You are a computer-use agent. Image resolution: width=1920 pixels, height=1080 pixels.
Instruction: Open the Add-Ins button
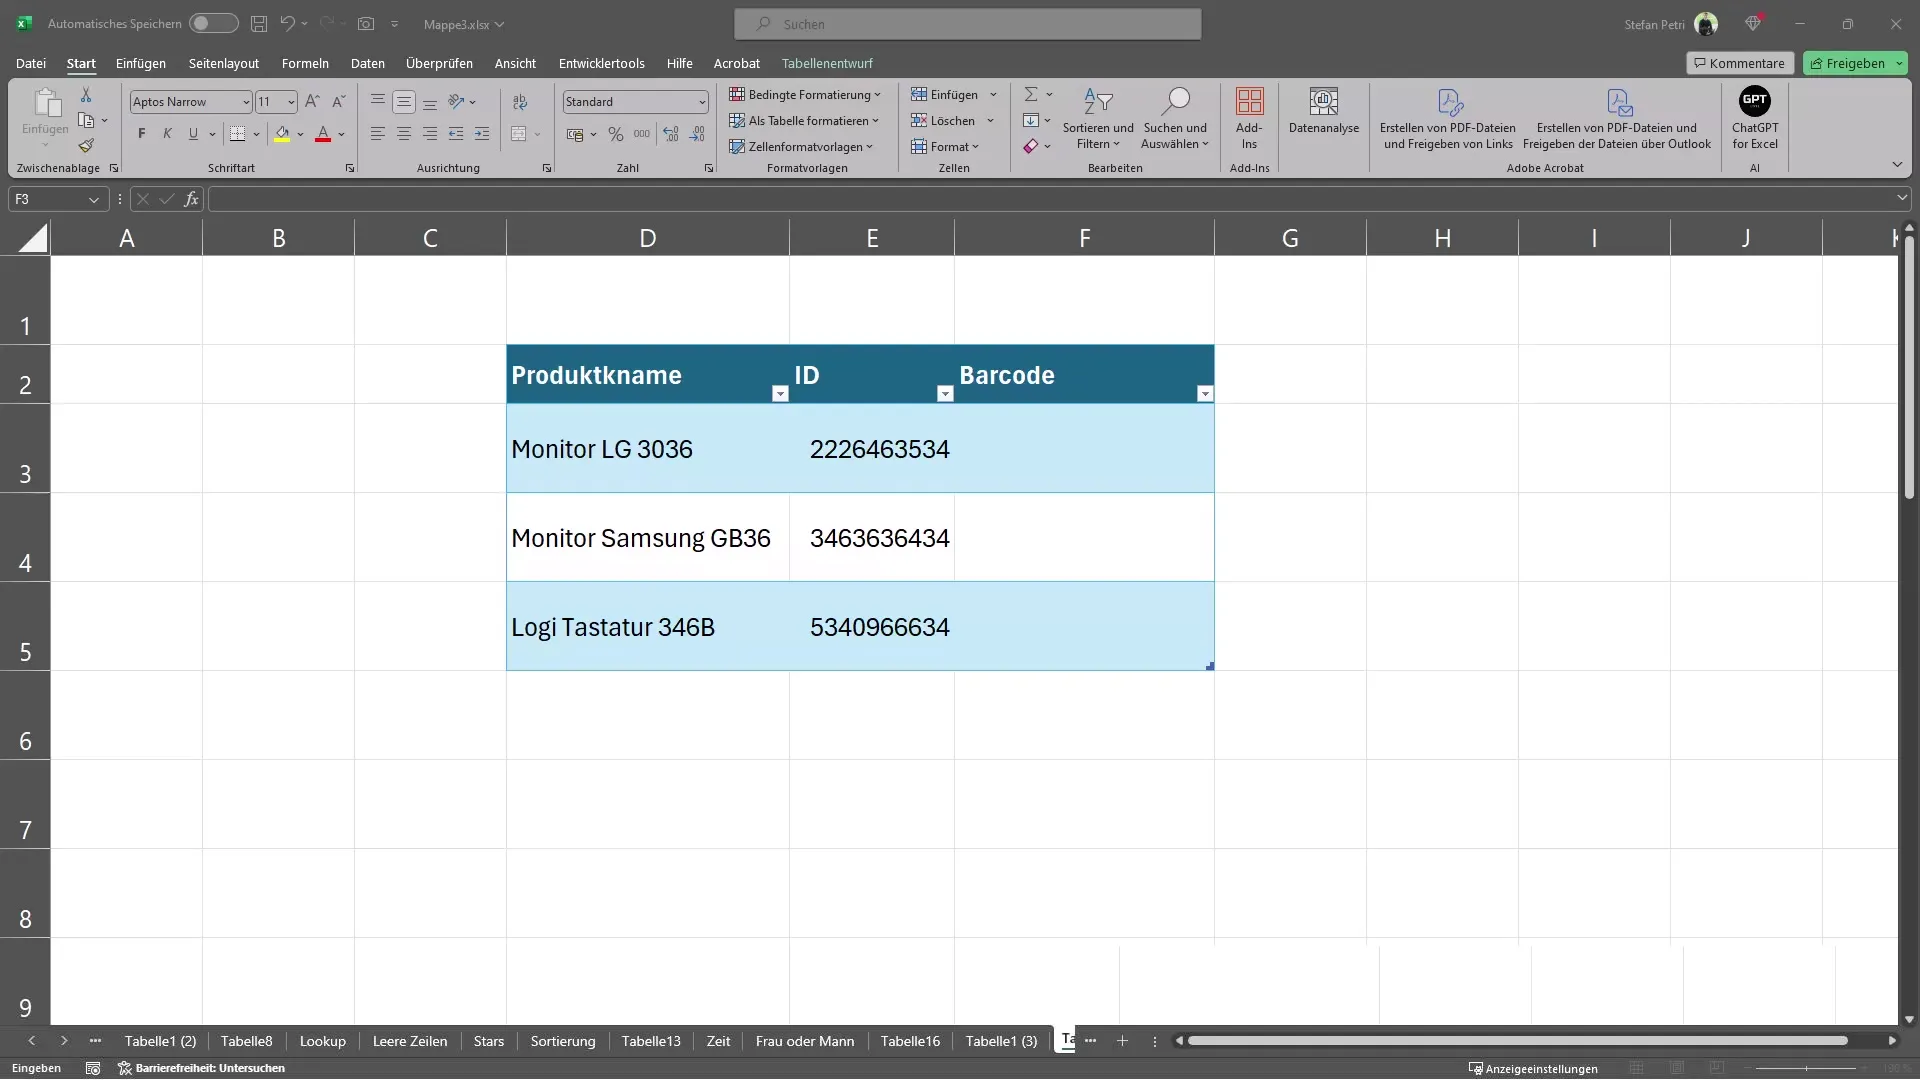click(x=1249, y=118)
